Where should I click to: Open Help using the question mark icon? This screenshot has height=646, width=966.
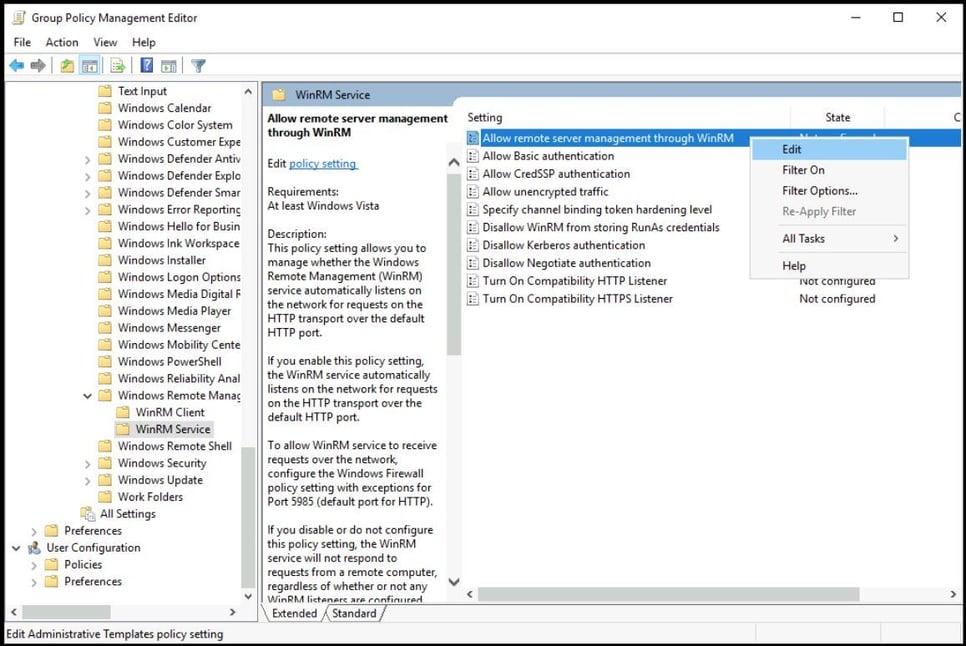[x=145, y=65]
